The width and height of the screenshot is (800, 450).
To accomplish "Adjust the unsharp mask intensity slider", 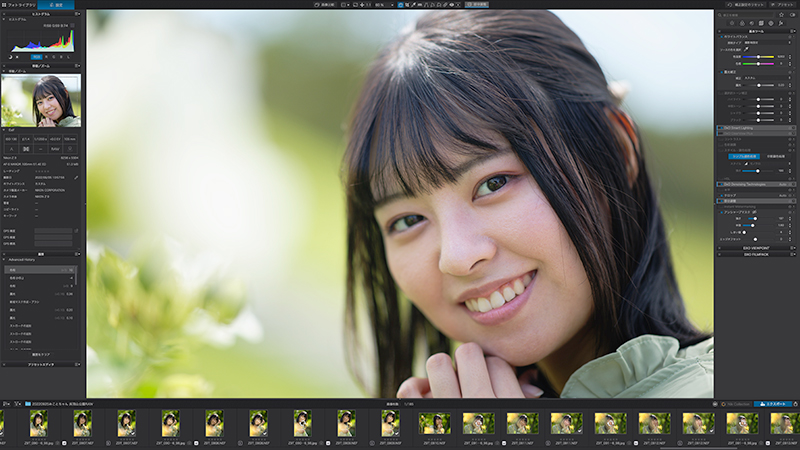I will click(753, 218).
